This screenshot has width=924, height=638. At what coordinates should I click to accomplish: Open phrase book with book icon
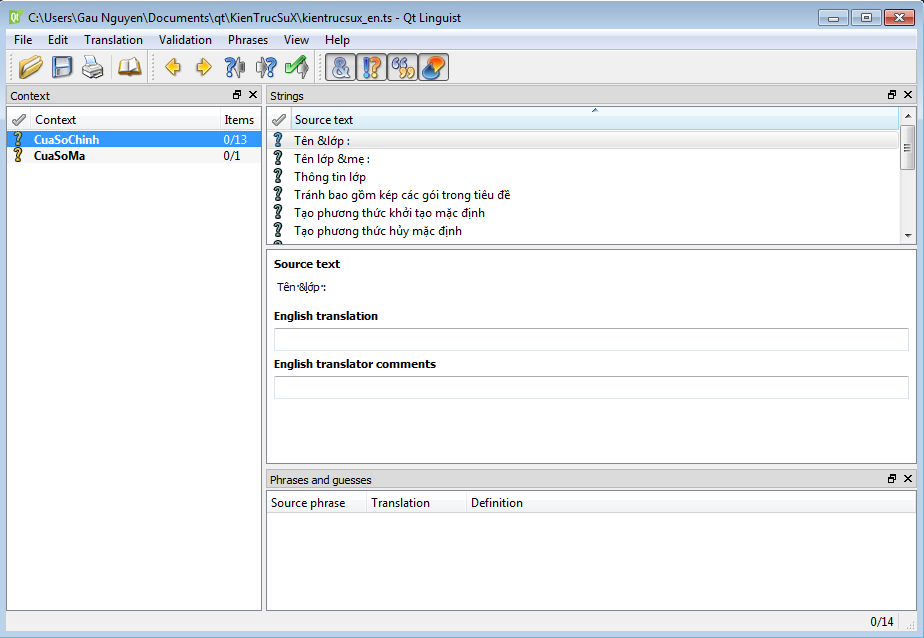pyautogui.click(x=130, y=67)
